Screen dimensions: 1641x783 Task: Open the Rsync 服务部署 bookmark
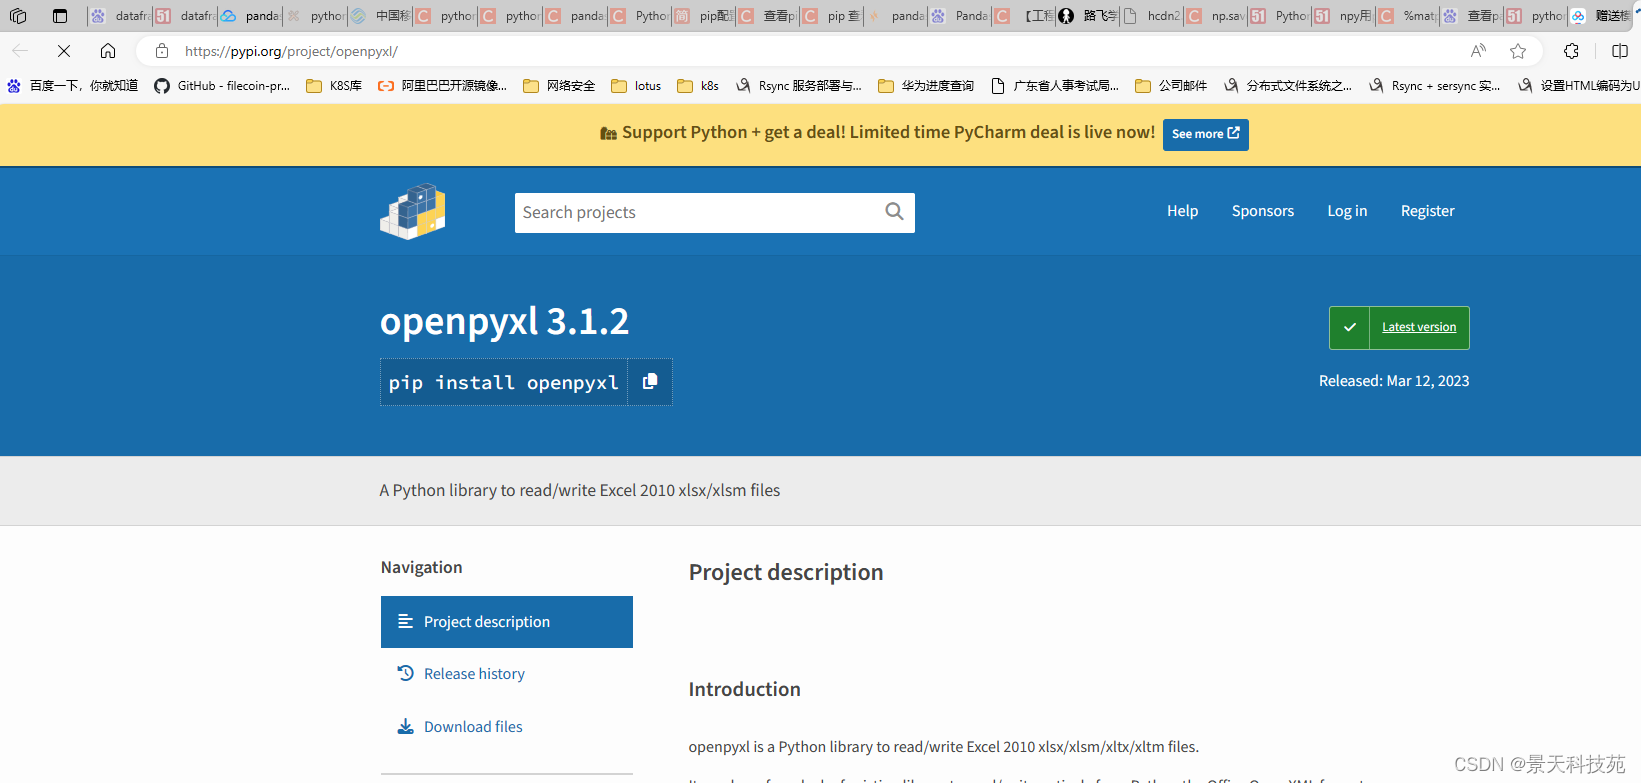click(x=798, y=86)
